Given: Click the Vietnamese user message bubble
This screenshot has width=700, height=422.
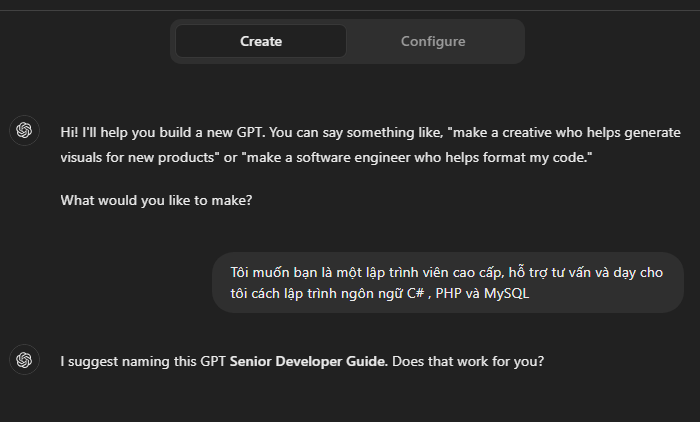Looking at the screenshot, I should (x=447, y=283).
